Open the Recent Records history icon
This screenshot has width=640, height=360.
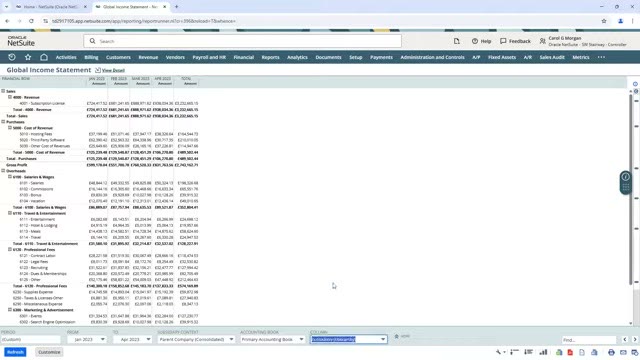click(12, 57)
